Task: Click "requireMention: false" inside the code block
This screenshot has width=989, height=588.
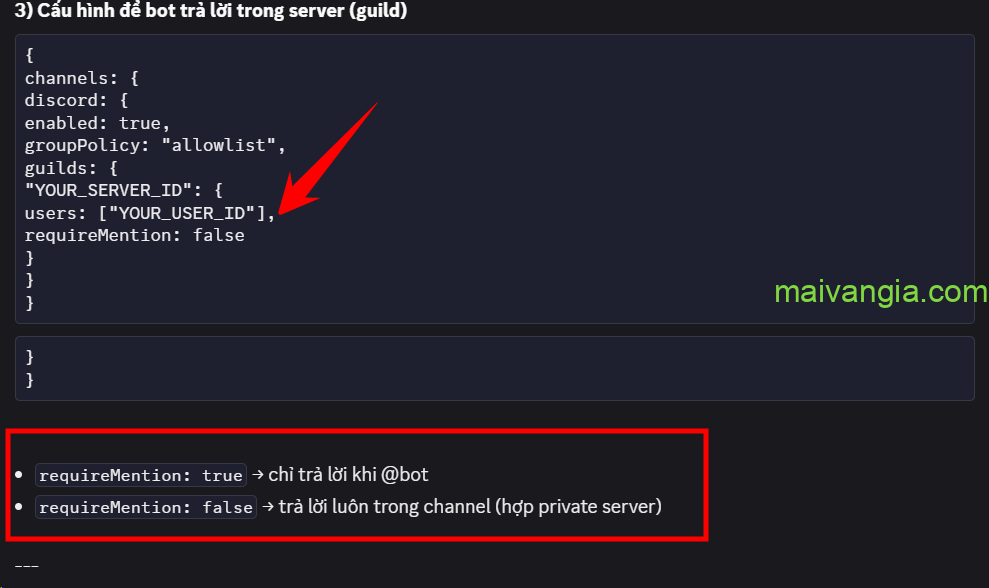Action: (134, 235)
